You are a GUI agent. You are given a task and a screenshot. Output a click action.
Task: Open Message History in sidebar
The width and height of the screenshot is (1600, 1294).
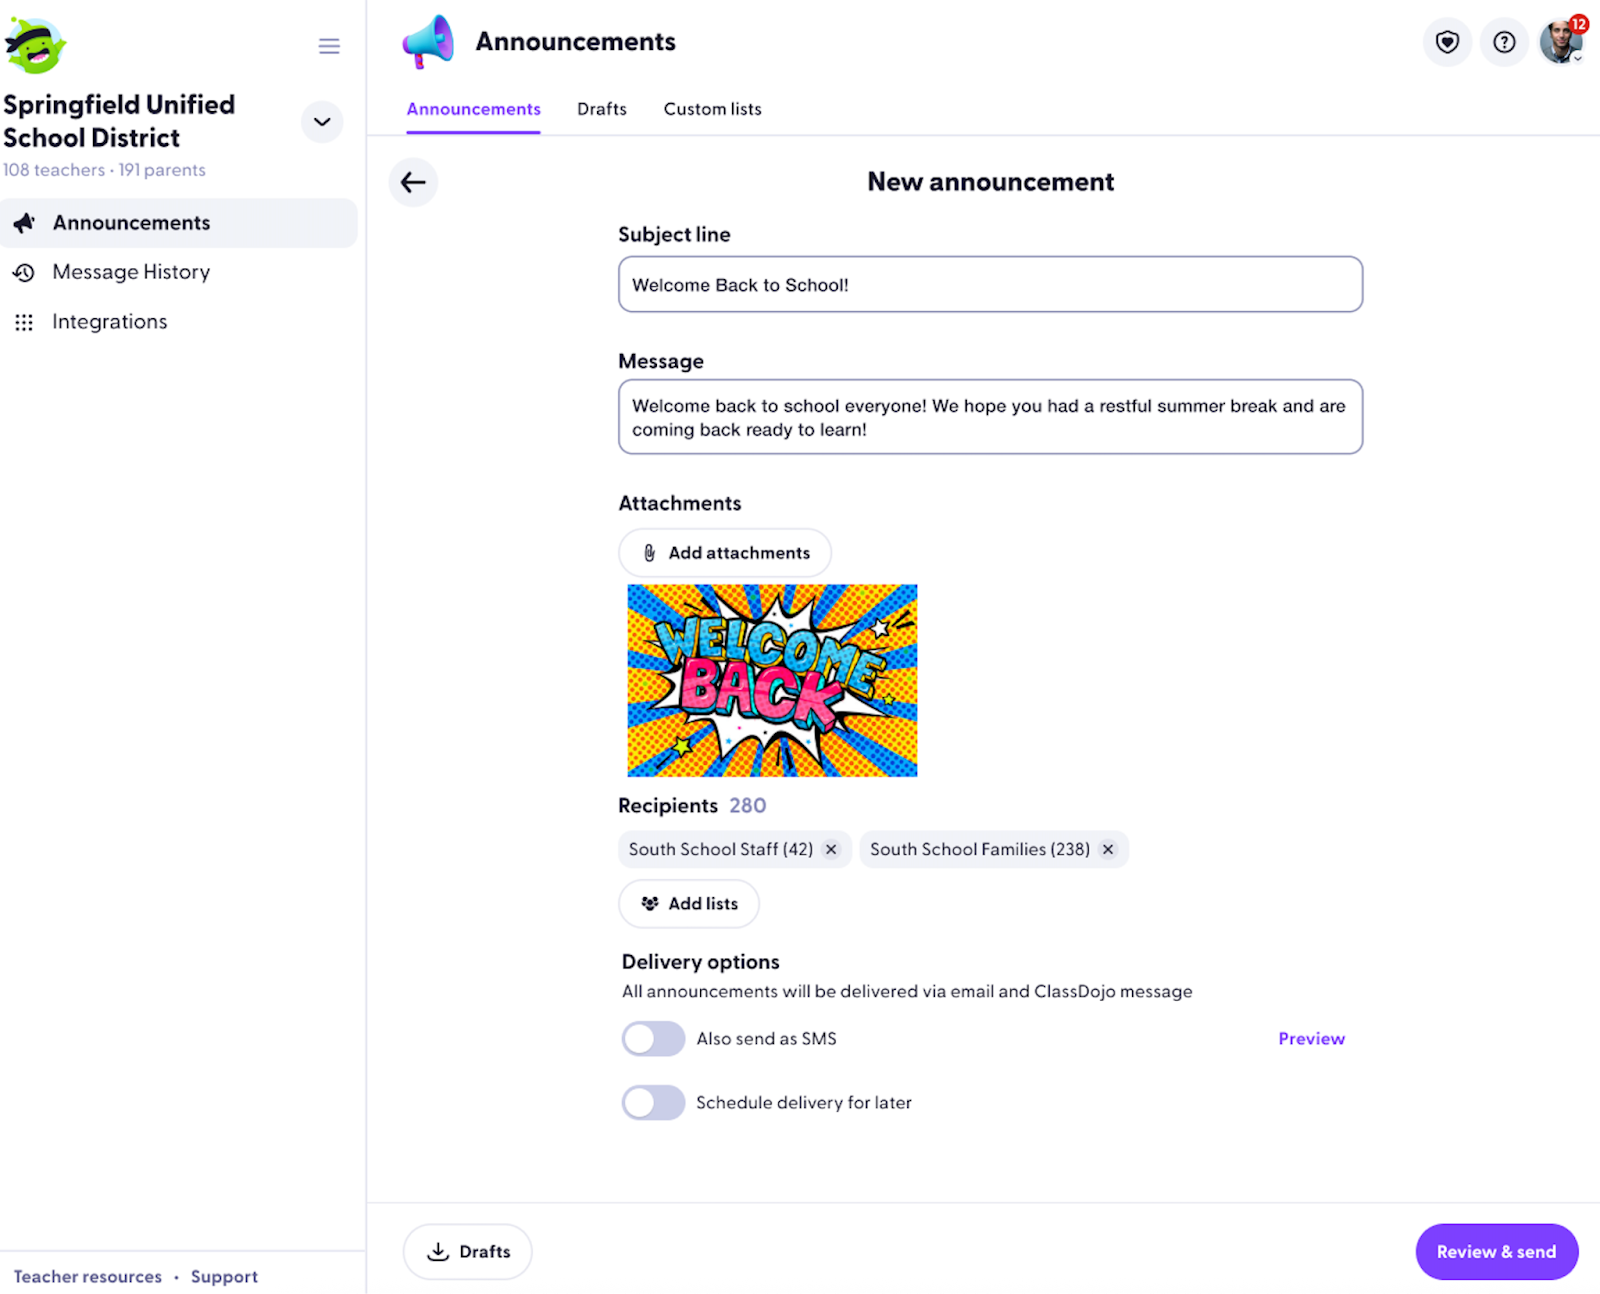coord(131,272)
